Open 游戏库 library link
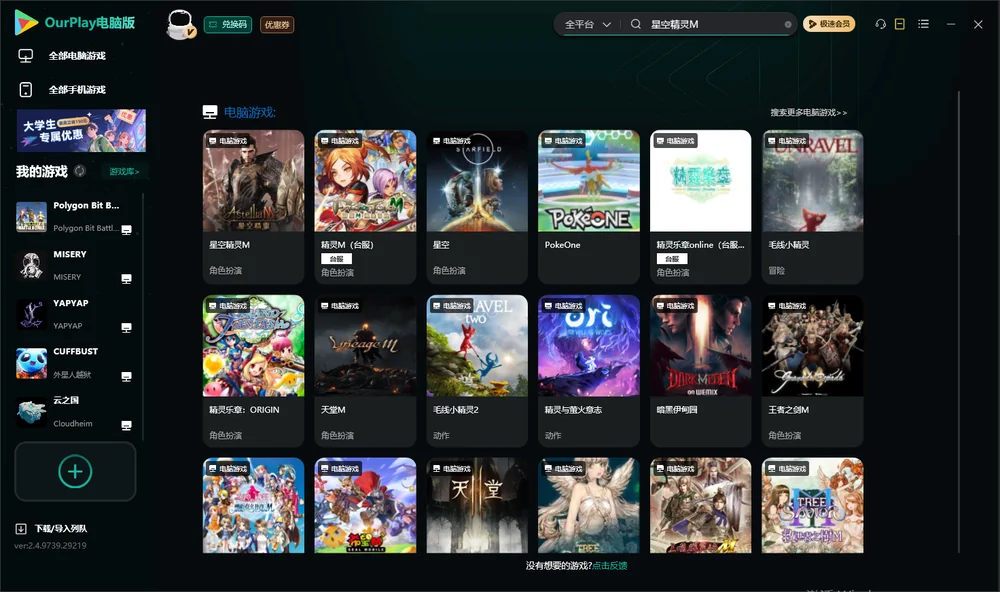 tap(124, 172)
